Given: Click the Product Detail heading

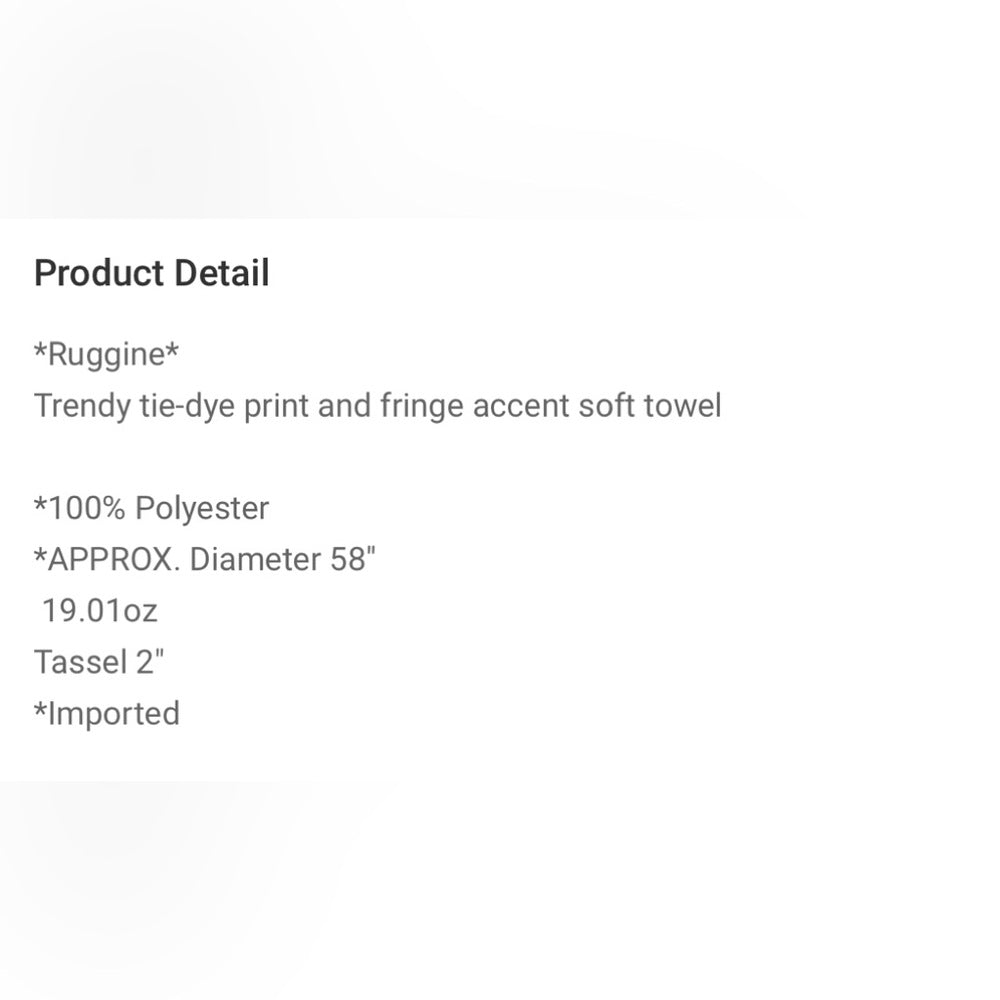Looking at the screenshot, I should pos(152,273).
